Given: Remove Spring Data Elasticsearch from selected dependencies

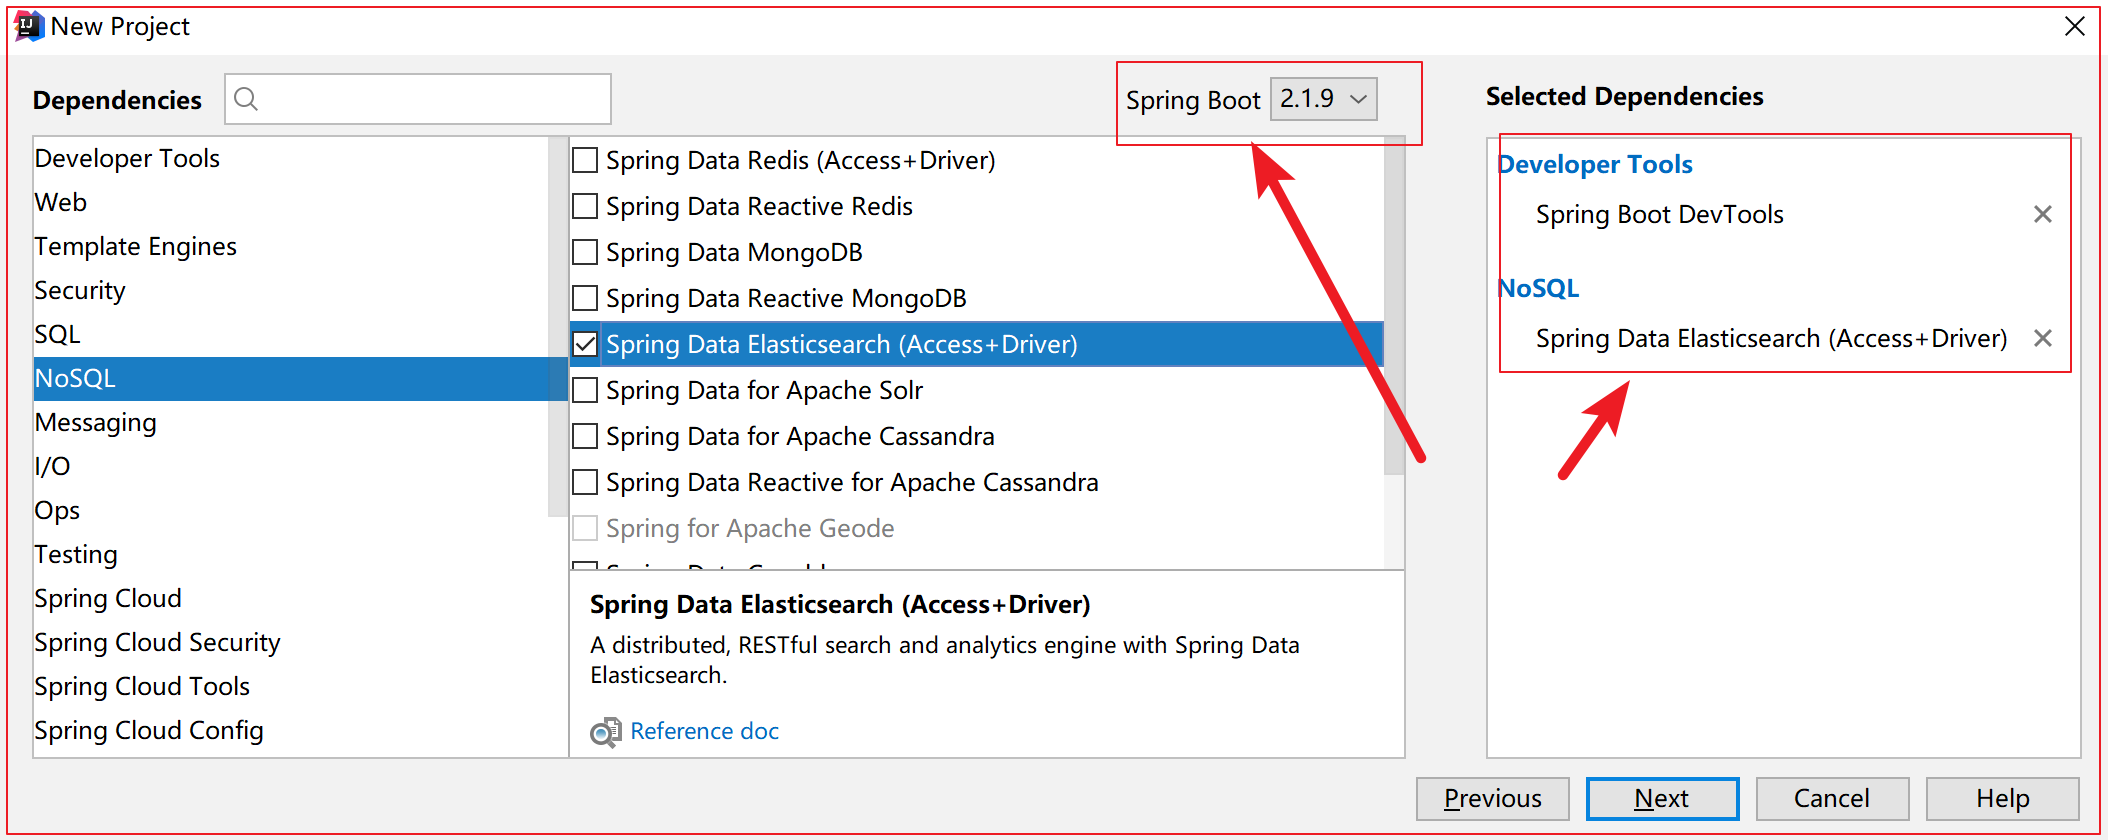Looking at the screenshot, I should (x=2043, y=338).
